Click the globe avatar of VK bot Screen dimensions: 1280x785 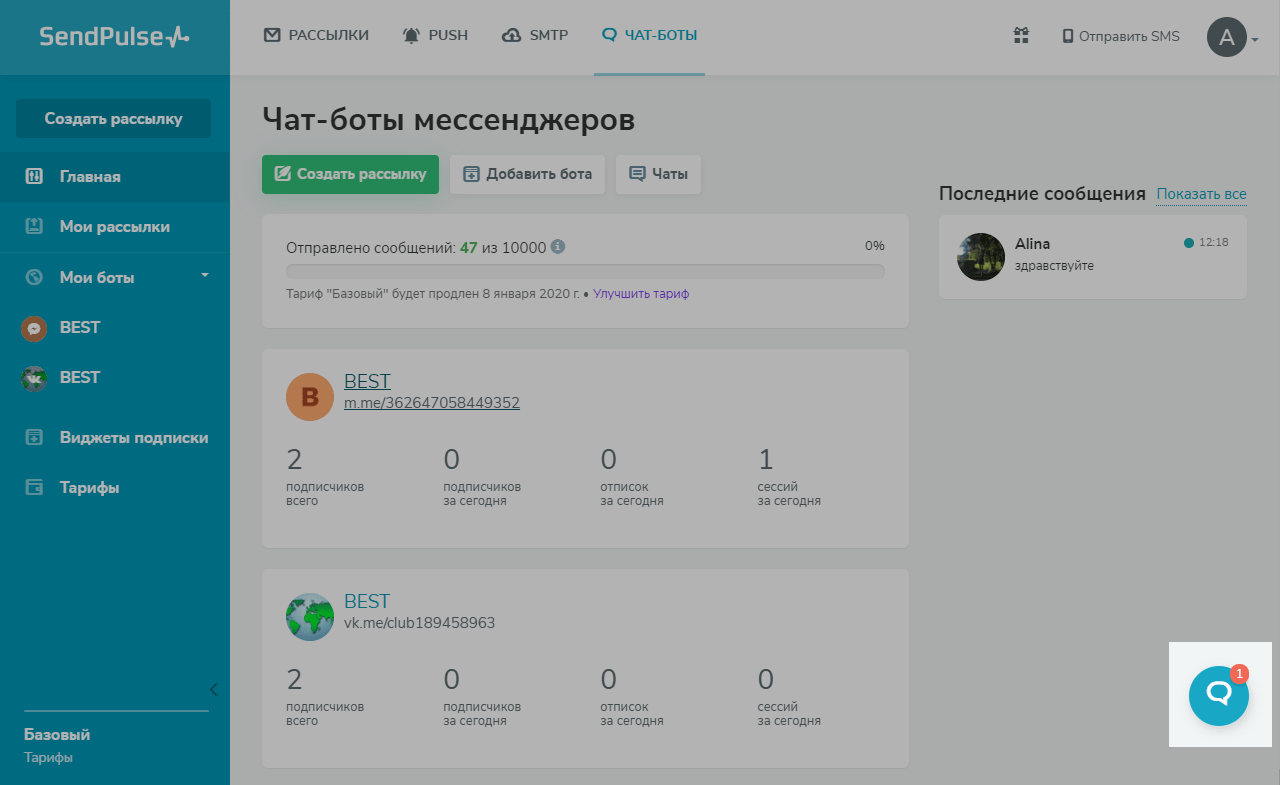click(x=309, y=617)
